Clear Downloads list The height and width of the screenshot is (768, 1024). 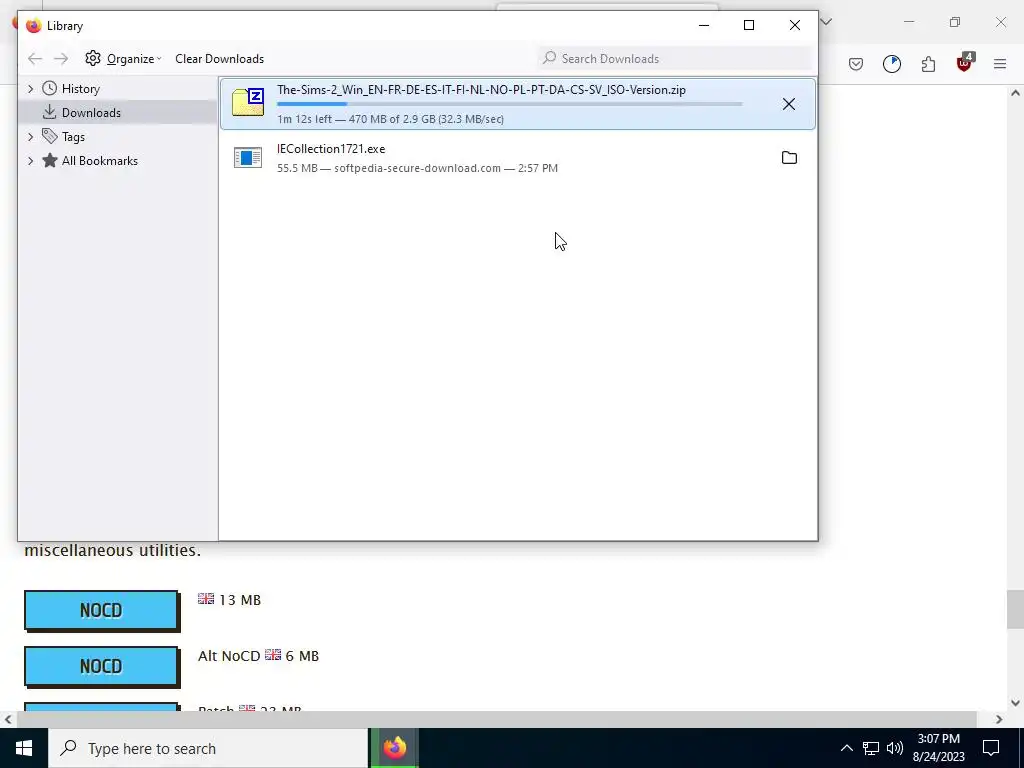point(219,59)
